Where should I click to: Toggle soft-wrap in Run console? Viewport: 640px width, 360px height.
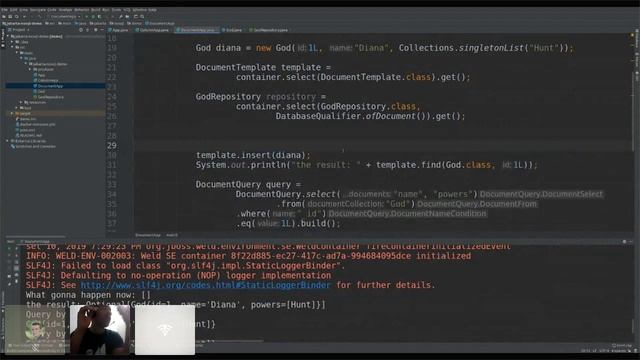16,262
